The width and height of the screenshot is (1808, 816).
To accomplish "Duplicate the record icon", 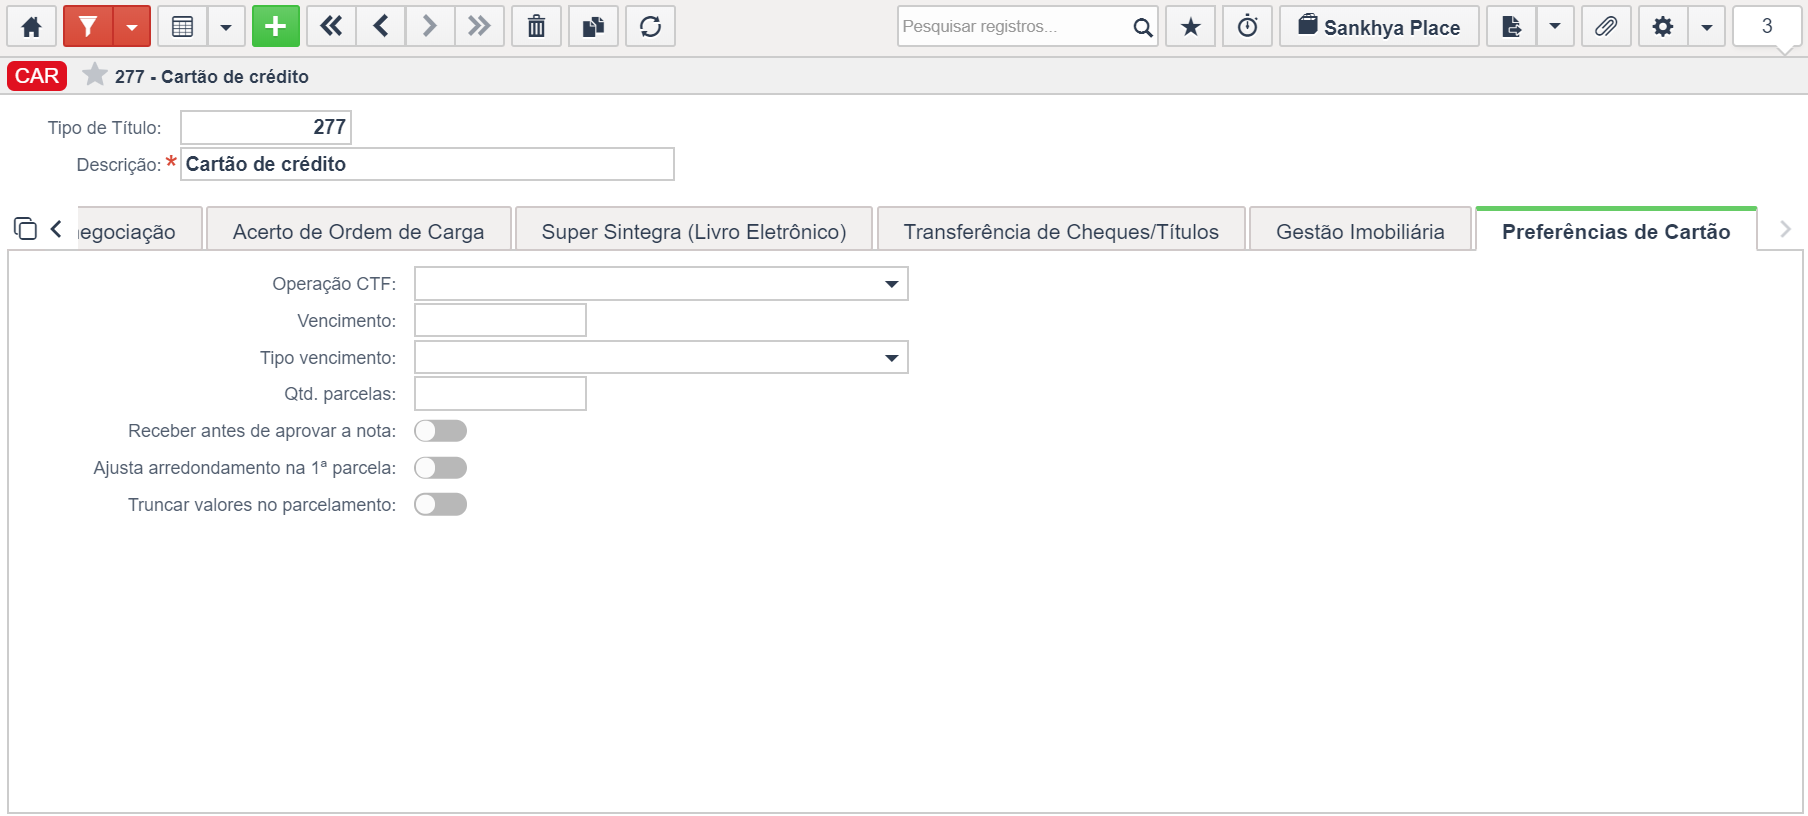I will pos(593,27).
